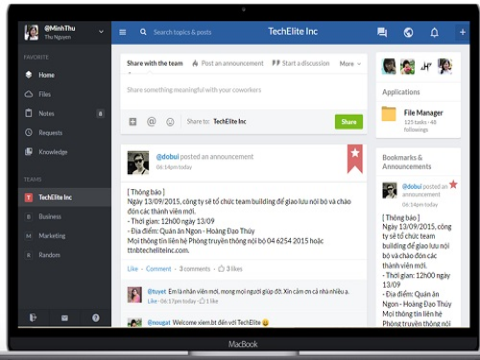
Task: Click MinhThu profile avatar
Action: point(31,32)
